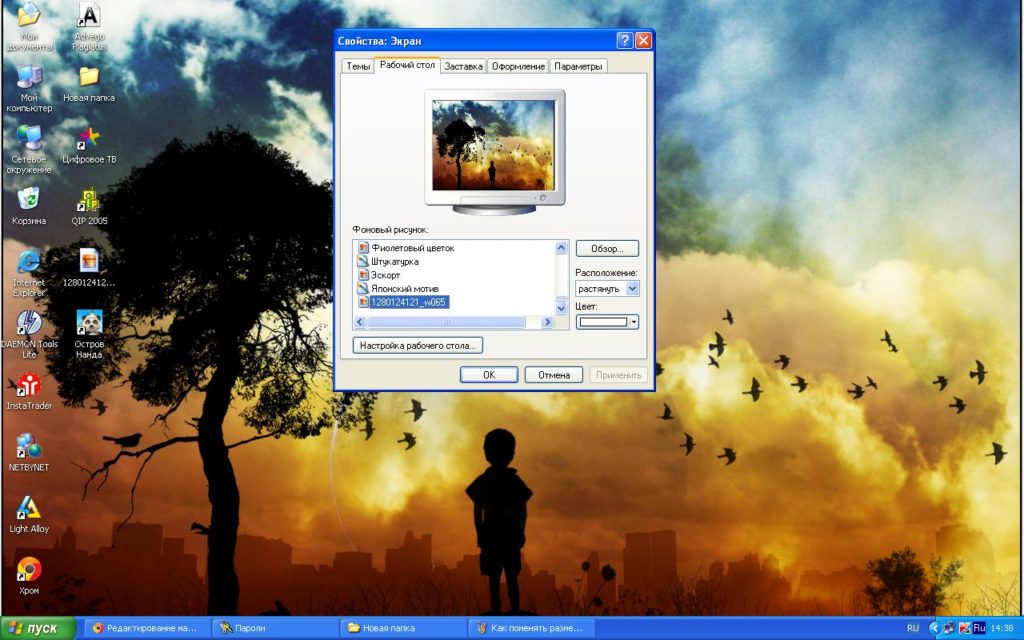Select the QIP 2005 desktop shortcut

click(89, 207)
